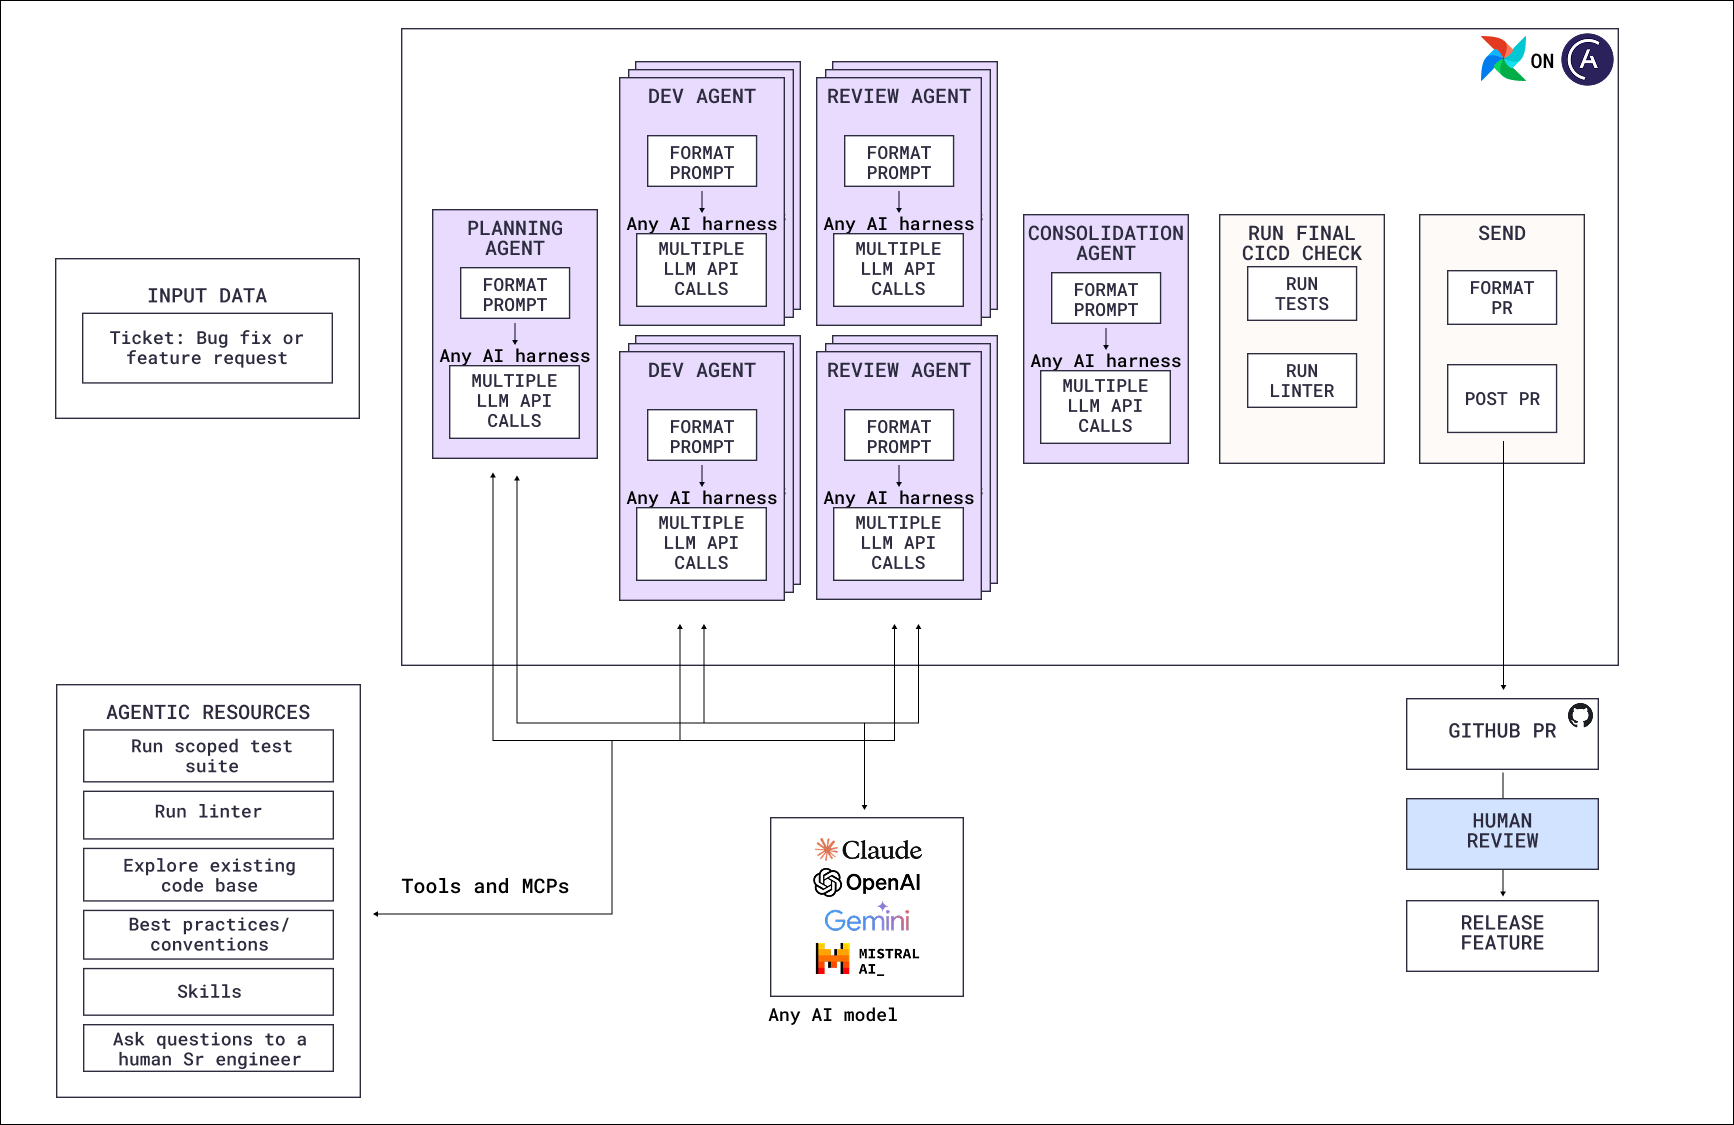
Task: Select MULTIPLE LLM API CALLS in Consolidation Agent
Action: [x=1105, y=406]
